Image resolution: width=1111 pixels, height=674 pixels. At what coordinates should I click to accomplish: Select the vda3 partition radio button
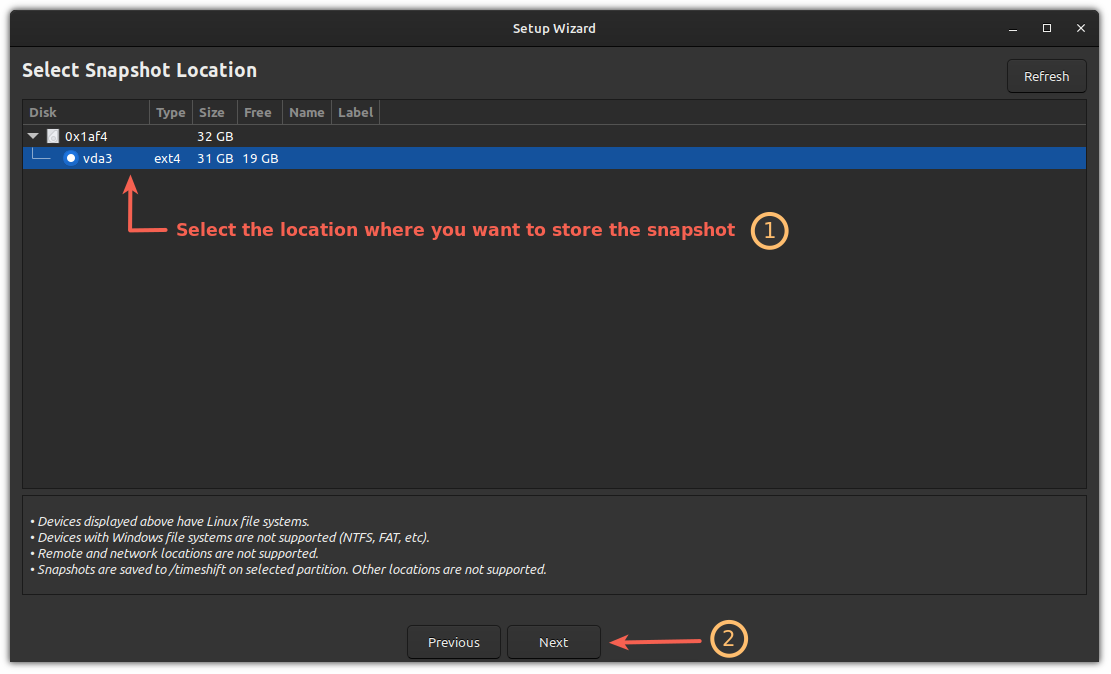(x=71, y=158)
